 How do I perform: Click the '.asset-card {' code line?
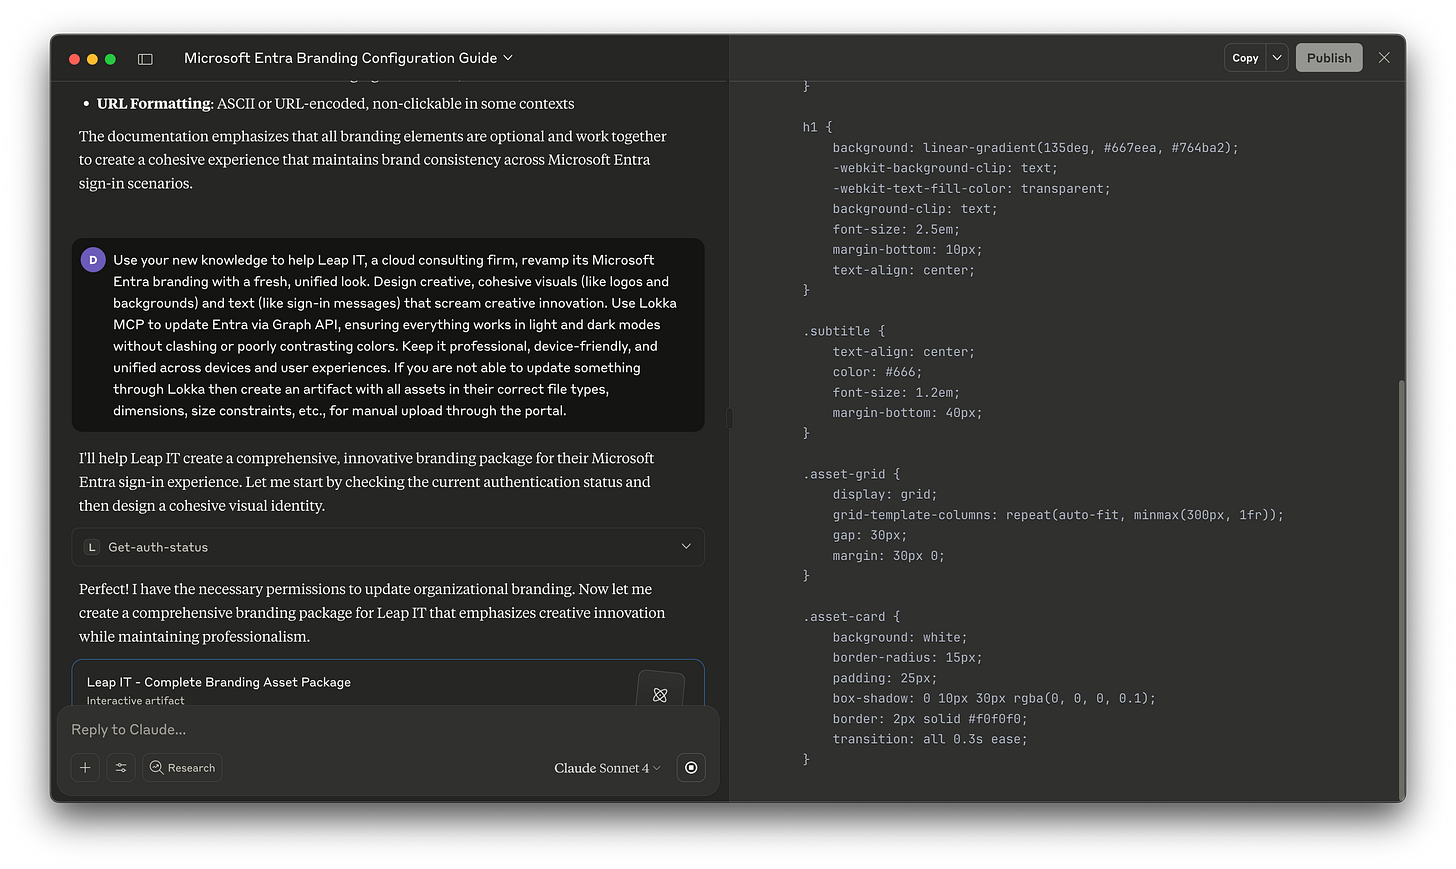851,617
